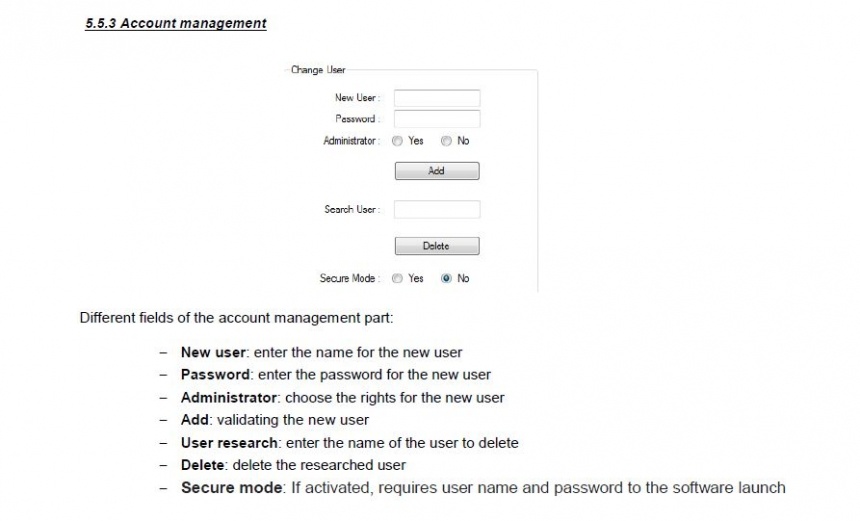860x521 pixels.
Task: Click the Change User group label
Action: [x=318, y=71]
